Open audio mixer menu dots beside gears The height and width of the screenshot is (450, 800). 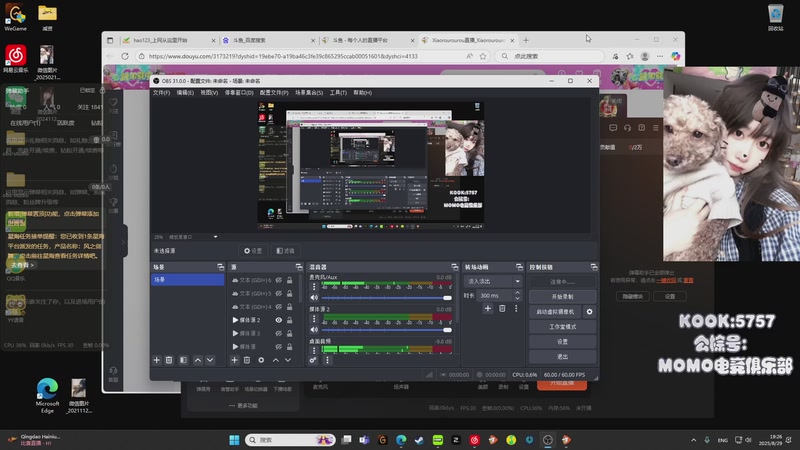[328, 360]
